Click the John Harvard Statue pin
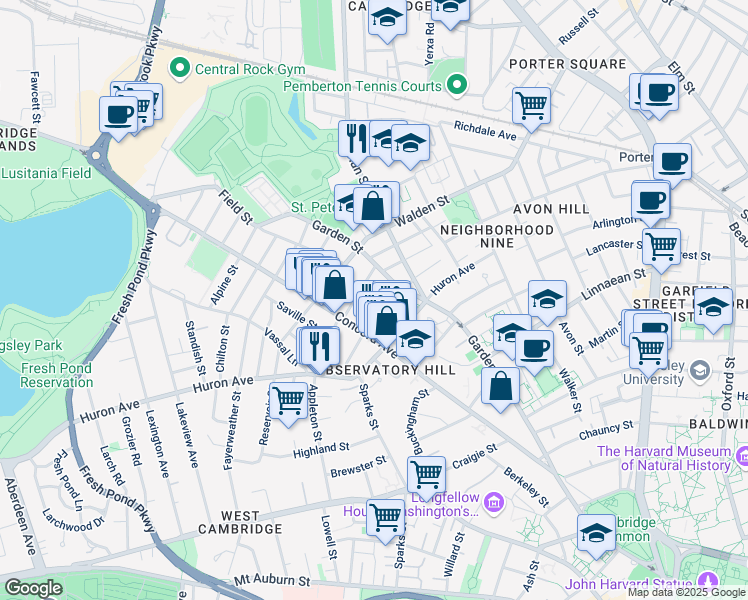 (707, 583)
